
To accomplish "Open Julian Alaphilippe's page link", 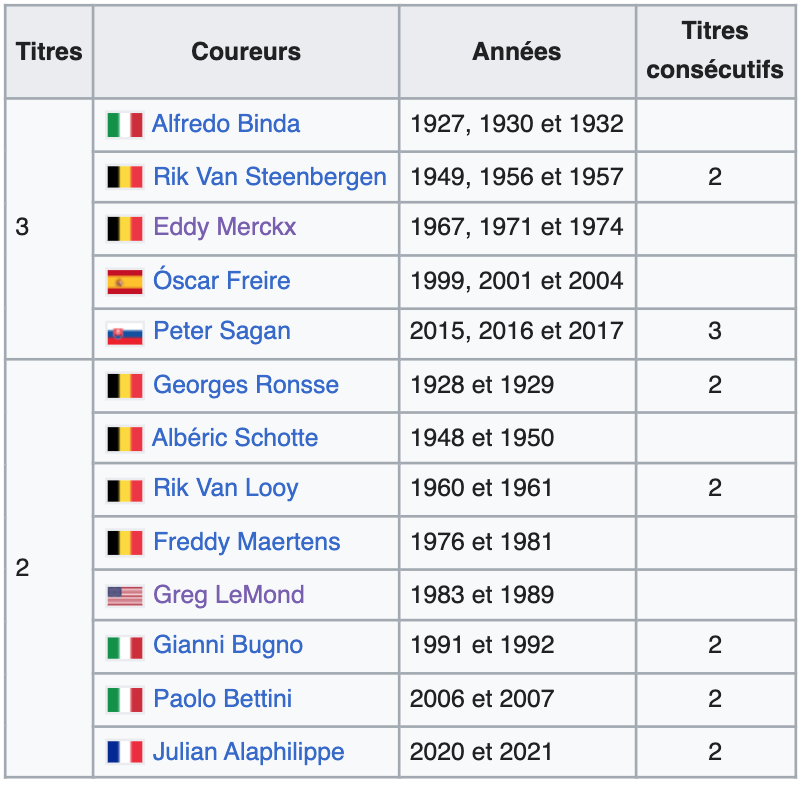I will point(248,751).
